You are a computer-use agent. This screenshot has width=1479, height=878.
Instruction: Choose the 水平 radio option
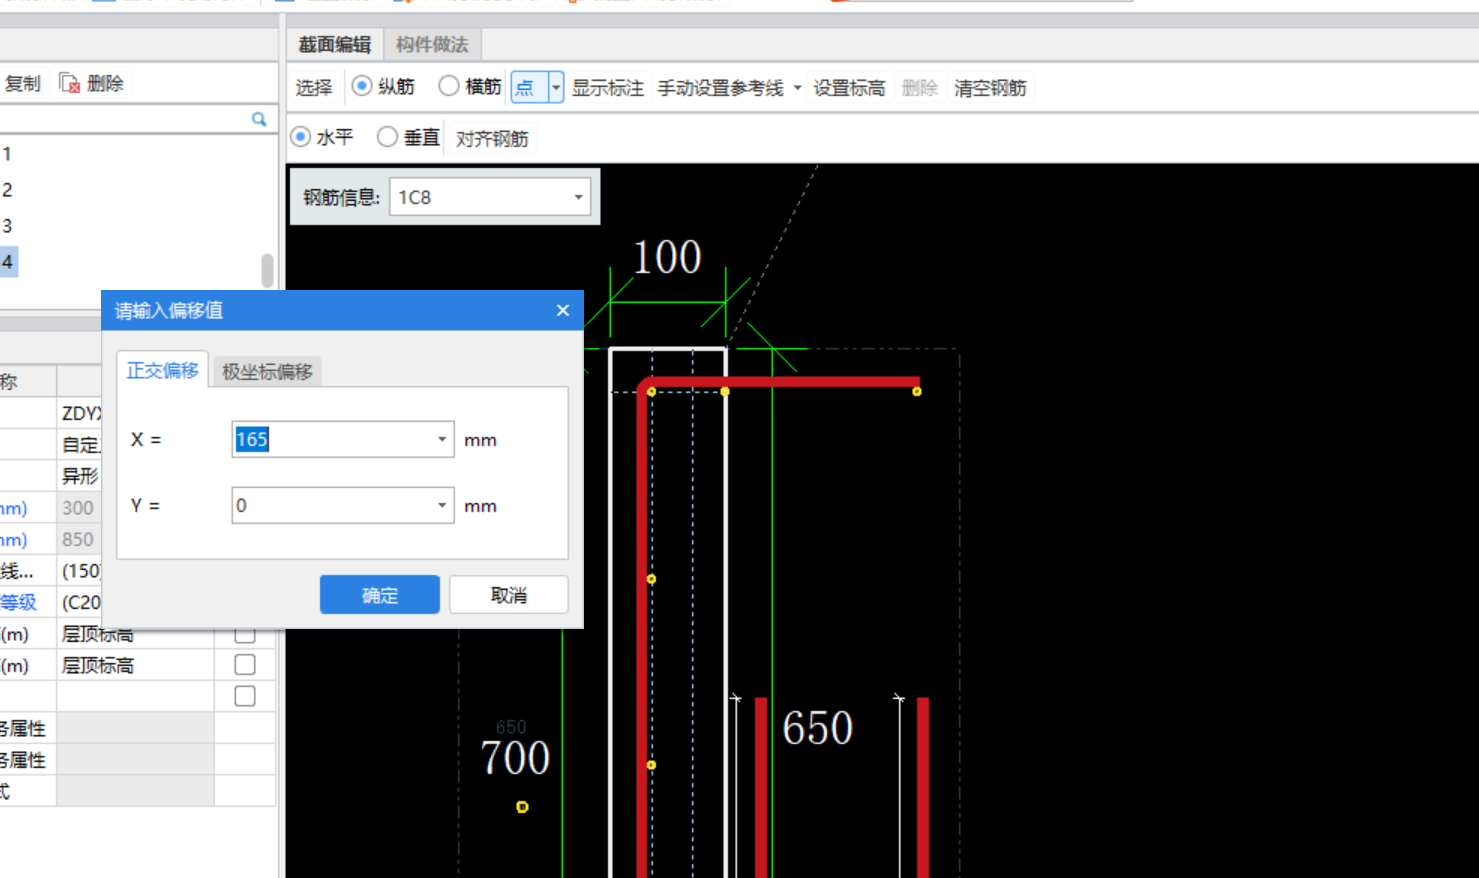[300, 137]
